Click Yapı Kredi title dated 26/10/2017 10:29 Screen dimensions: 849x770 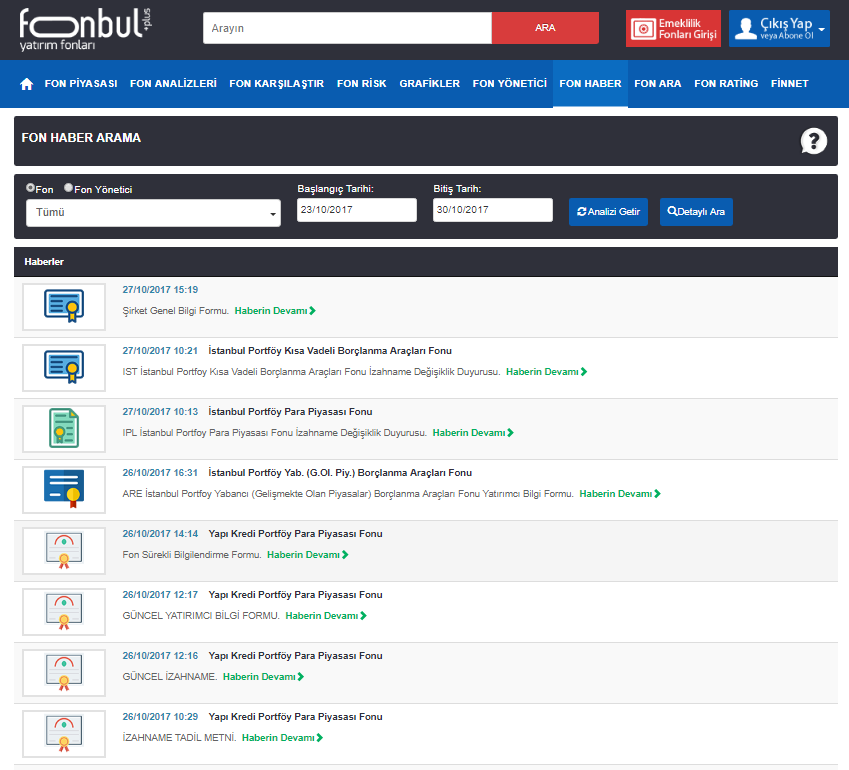pyautogui.click(x=296, y=717)
